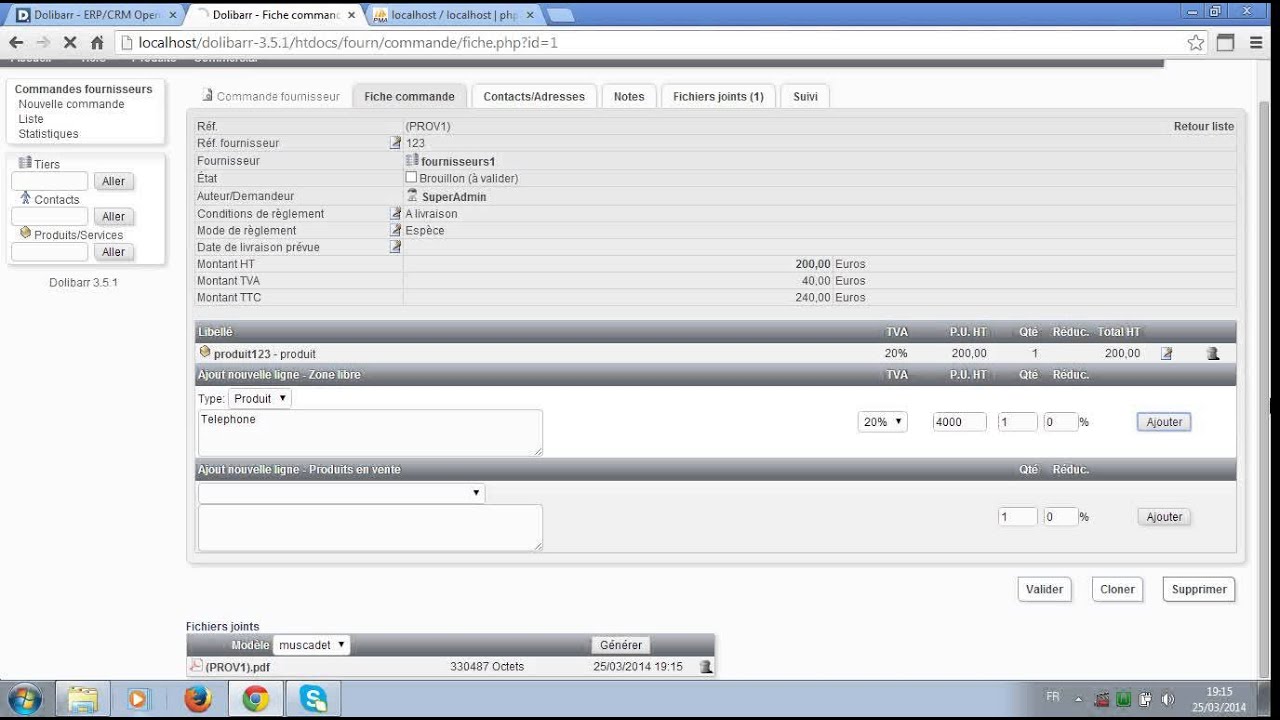The height and width of the screenshot is (720, 1280).
Task: Open Liste link in sidebar
Action: click(x=31, y=119)
